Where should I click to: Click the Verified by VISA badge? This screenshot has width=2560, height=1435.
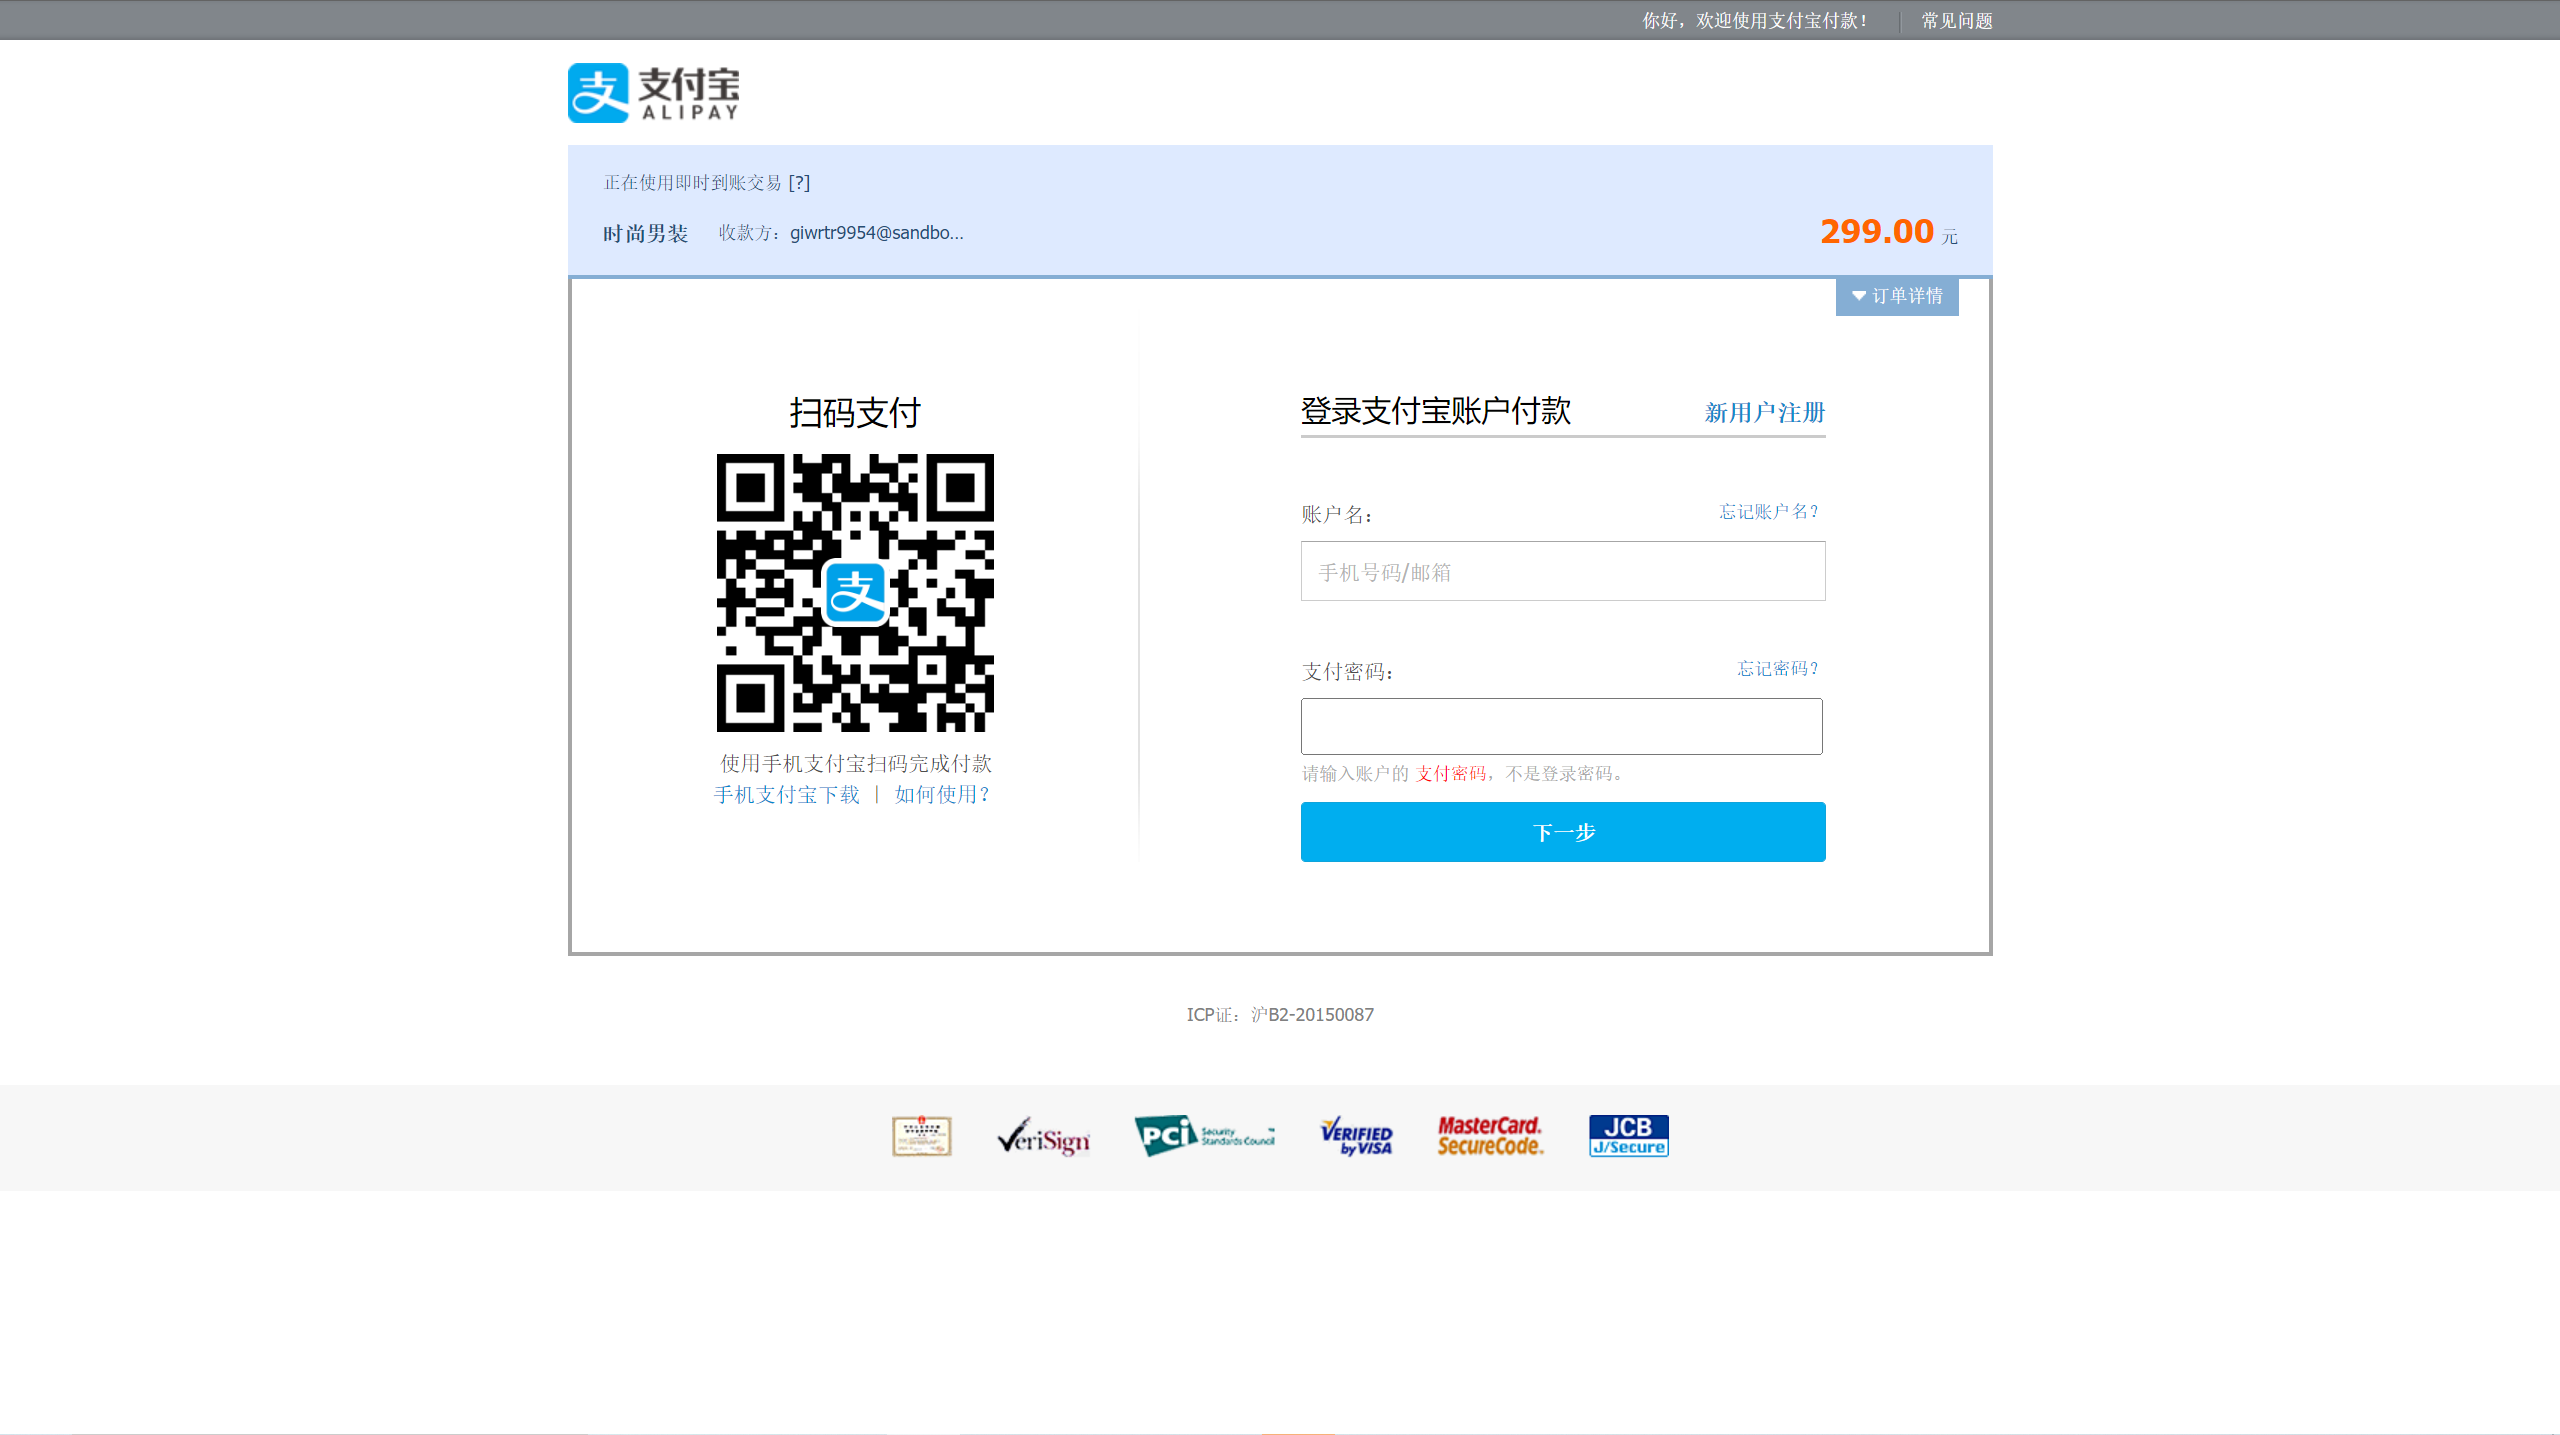(x=1356, y=1137)
